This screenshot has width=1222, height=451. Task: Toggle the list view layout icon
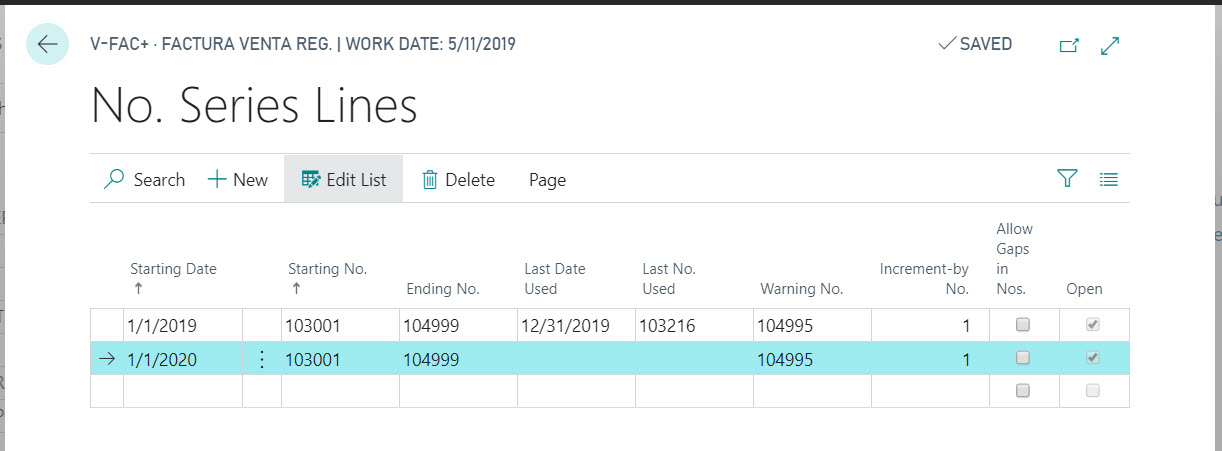1108,180
